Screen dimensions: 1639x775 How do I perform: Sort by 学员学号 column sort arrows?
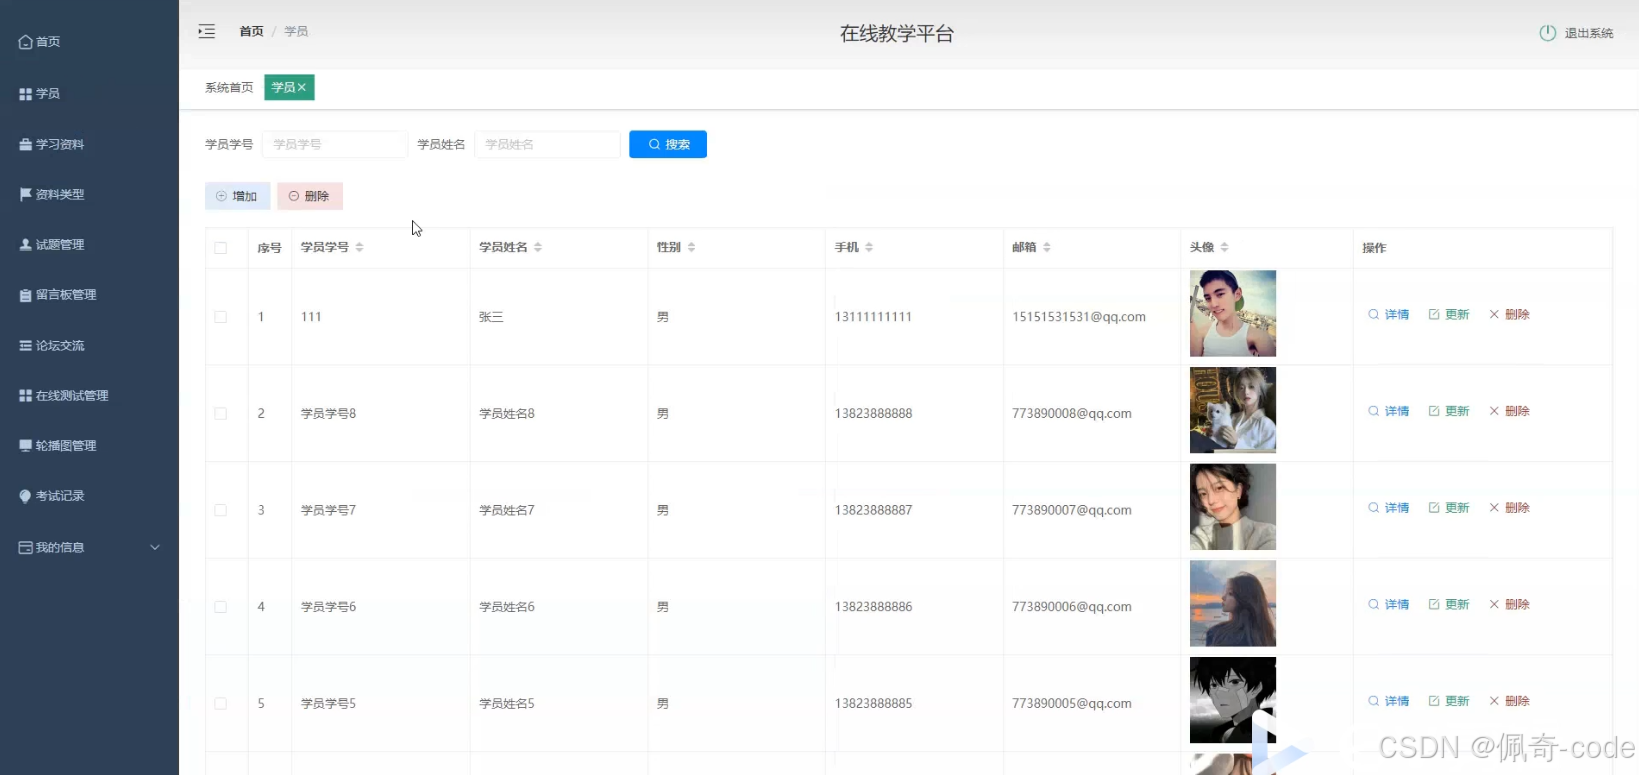(359, 247)
